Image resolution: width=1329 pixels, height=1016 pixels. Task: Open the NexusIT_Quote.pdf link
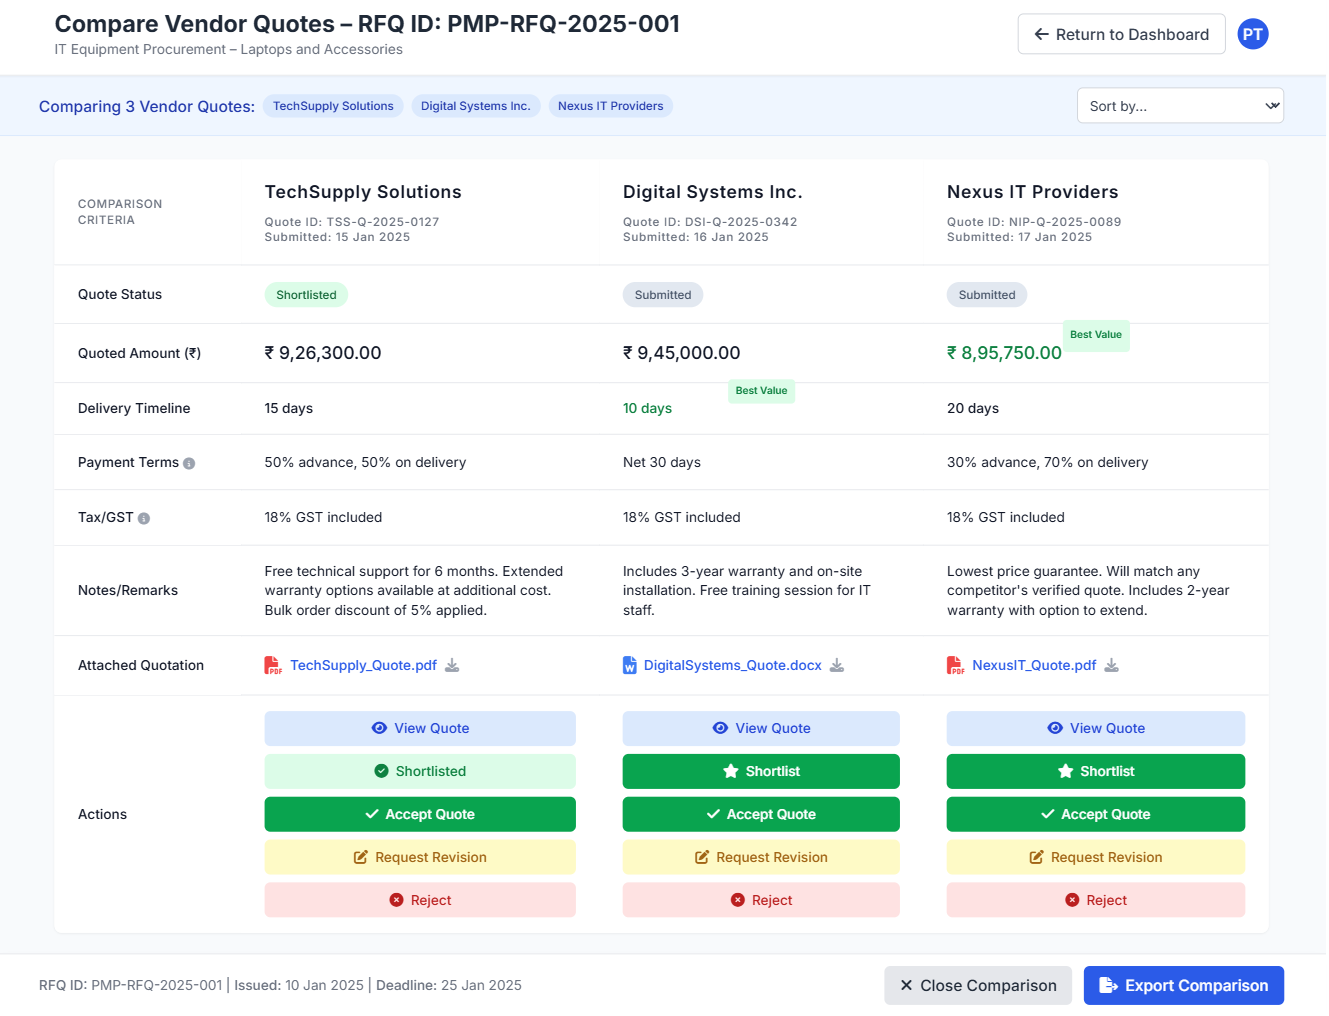(1034, 666)
